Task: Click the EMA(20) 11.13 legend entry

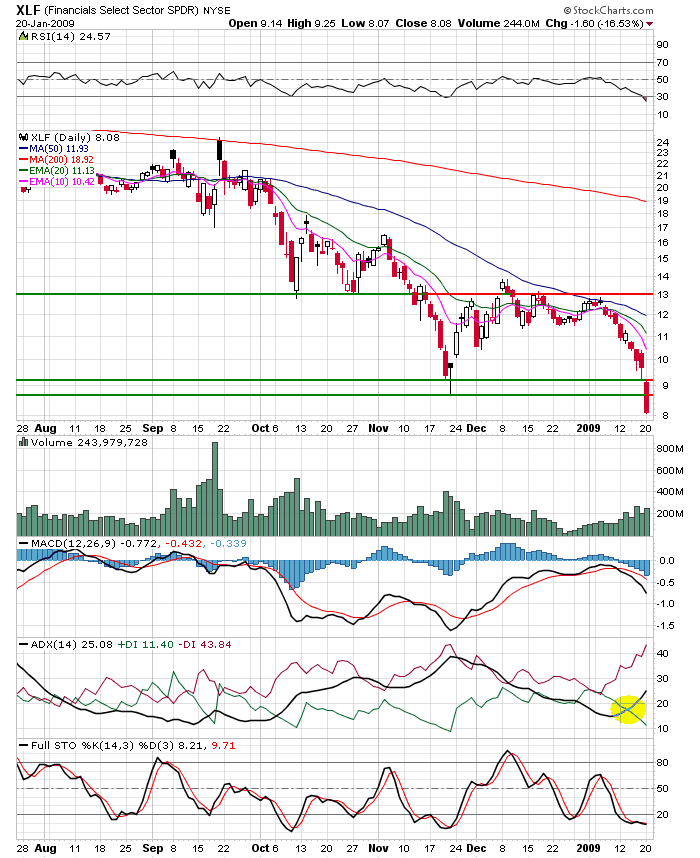Action: [62, 171]
